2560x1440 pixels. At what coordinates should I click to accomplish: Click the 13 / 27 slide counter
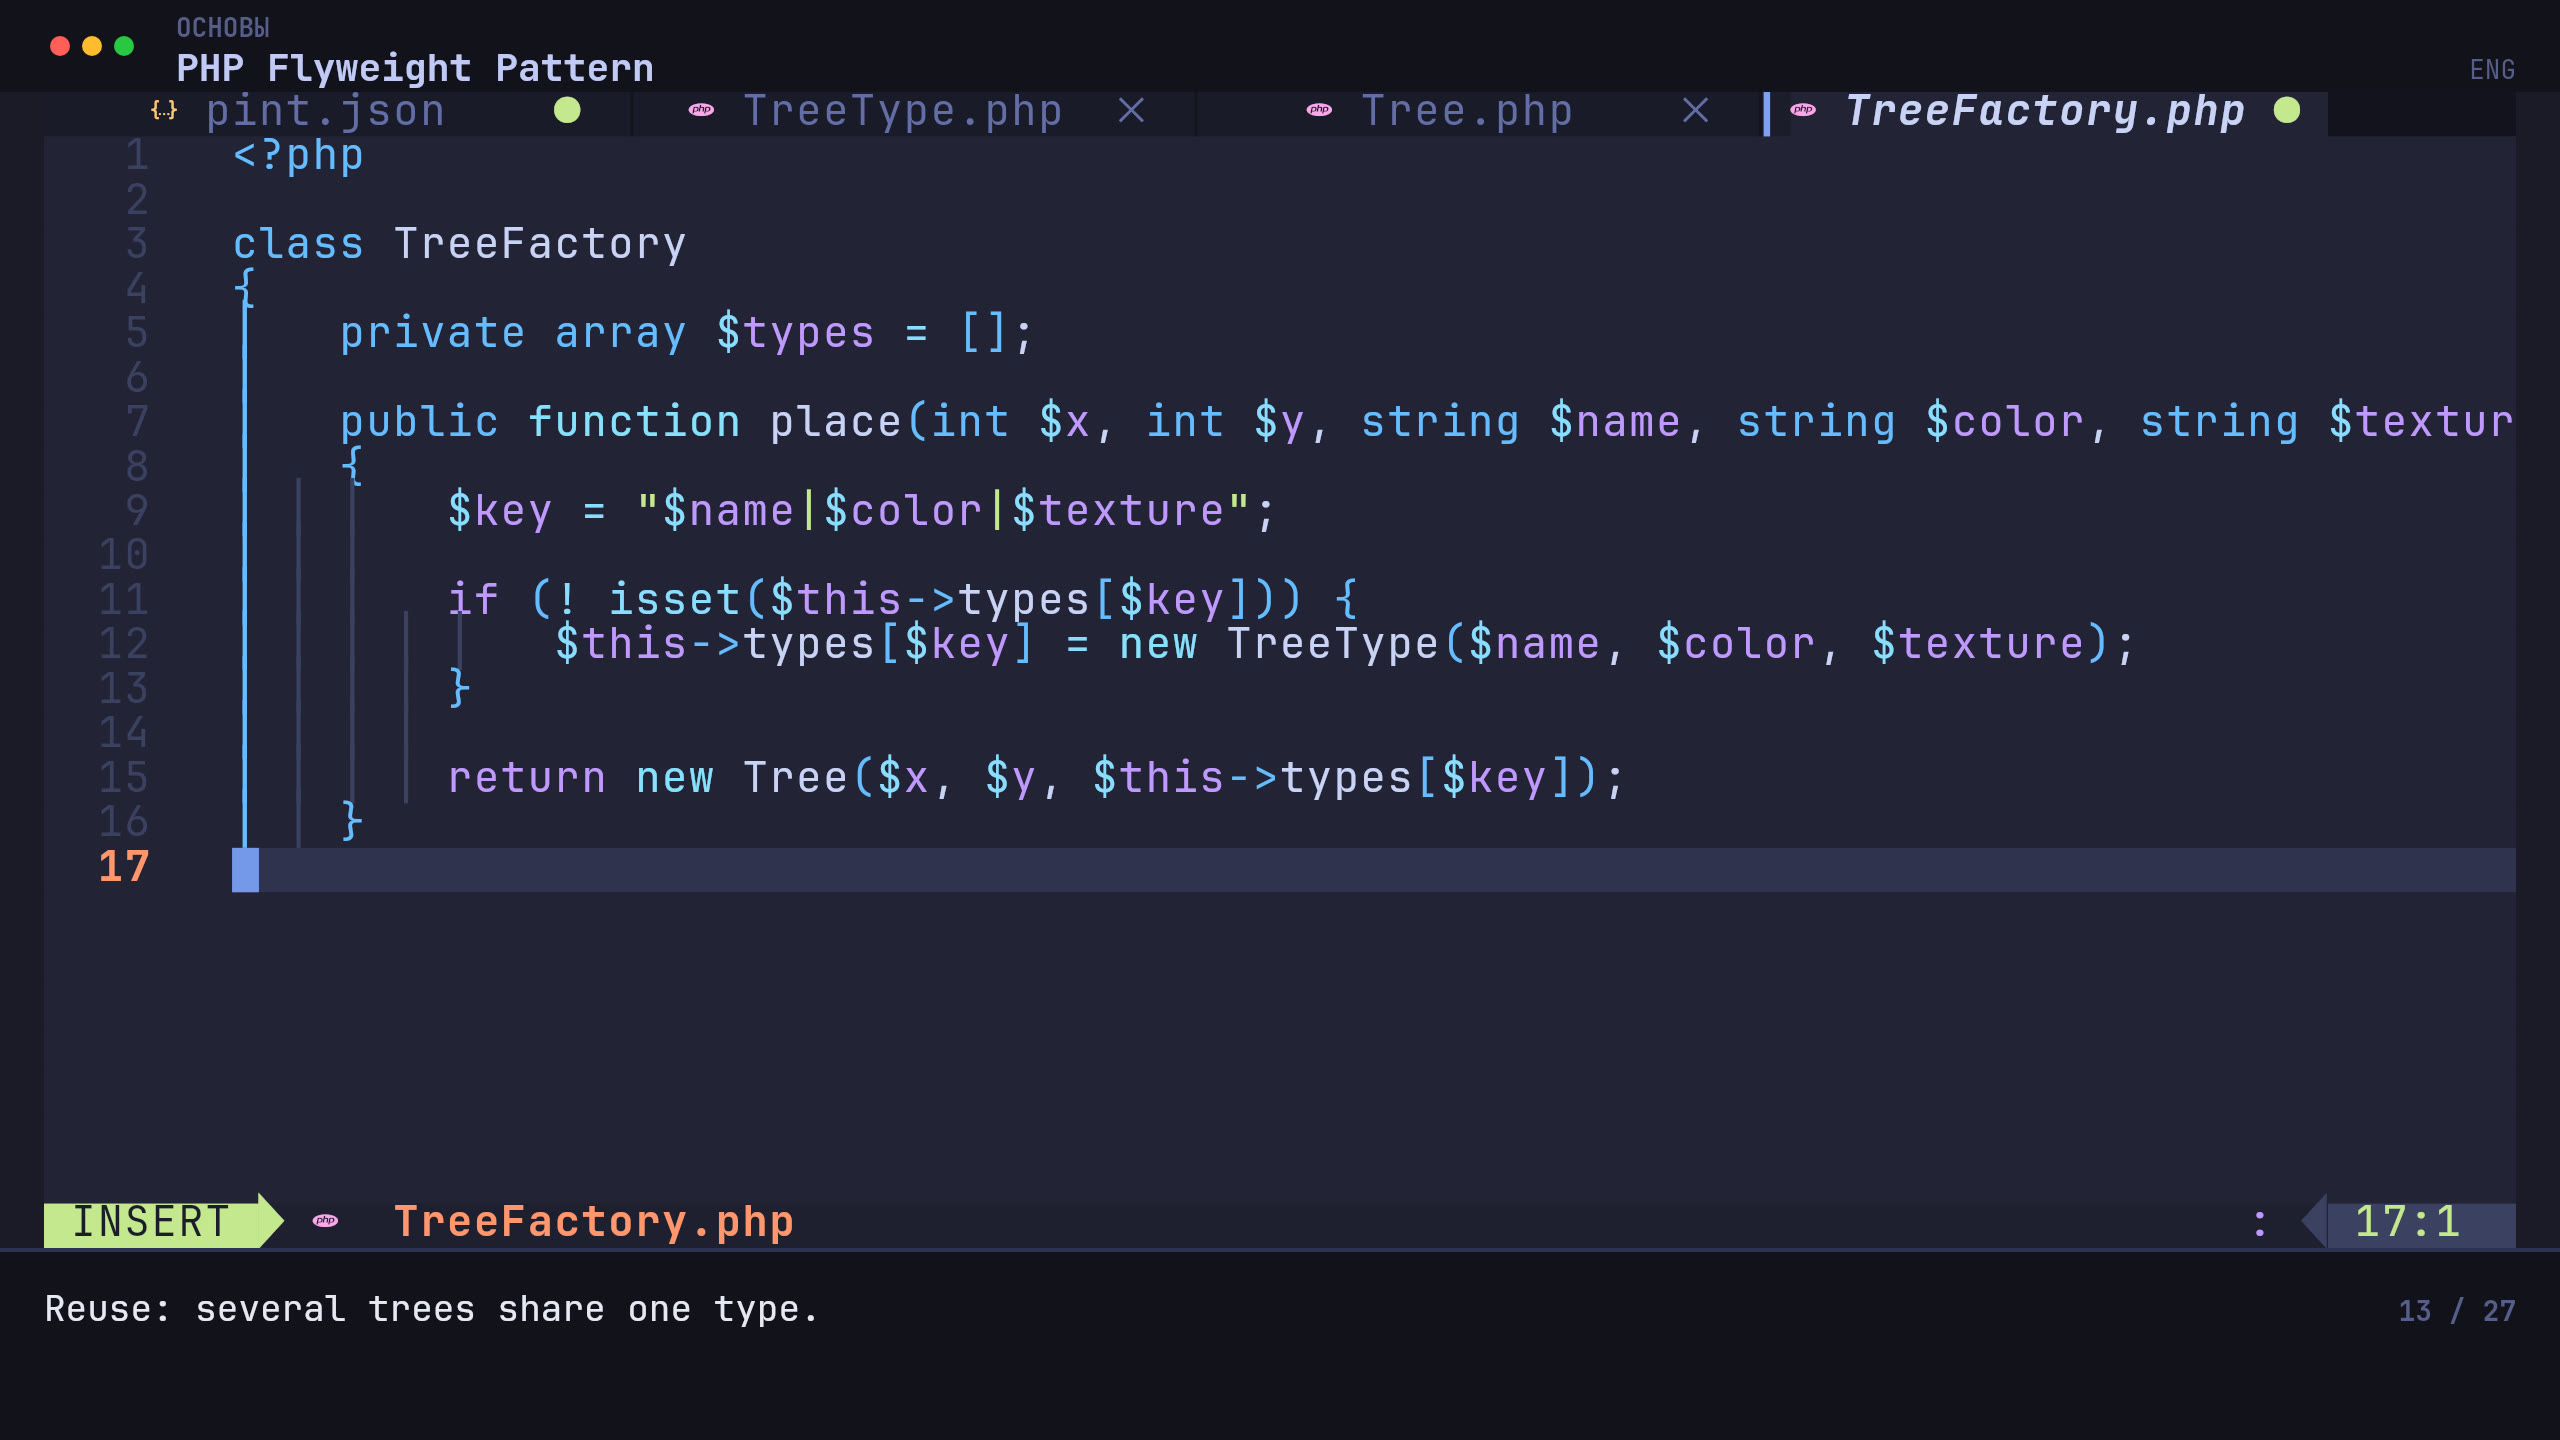pyautogui.click(x=2457, y=1311)
